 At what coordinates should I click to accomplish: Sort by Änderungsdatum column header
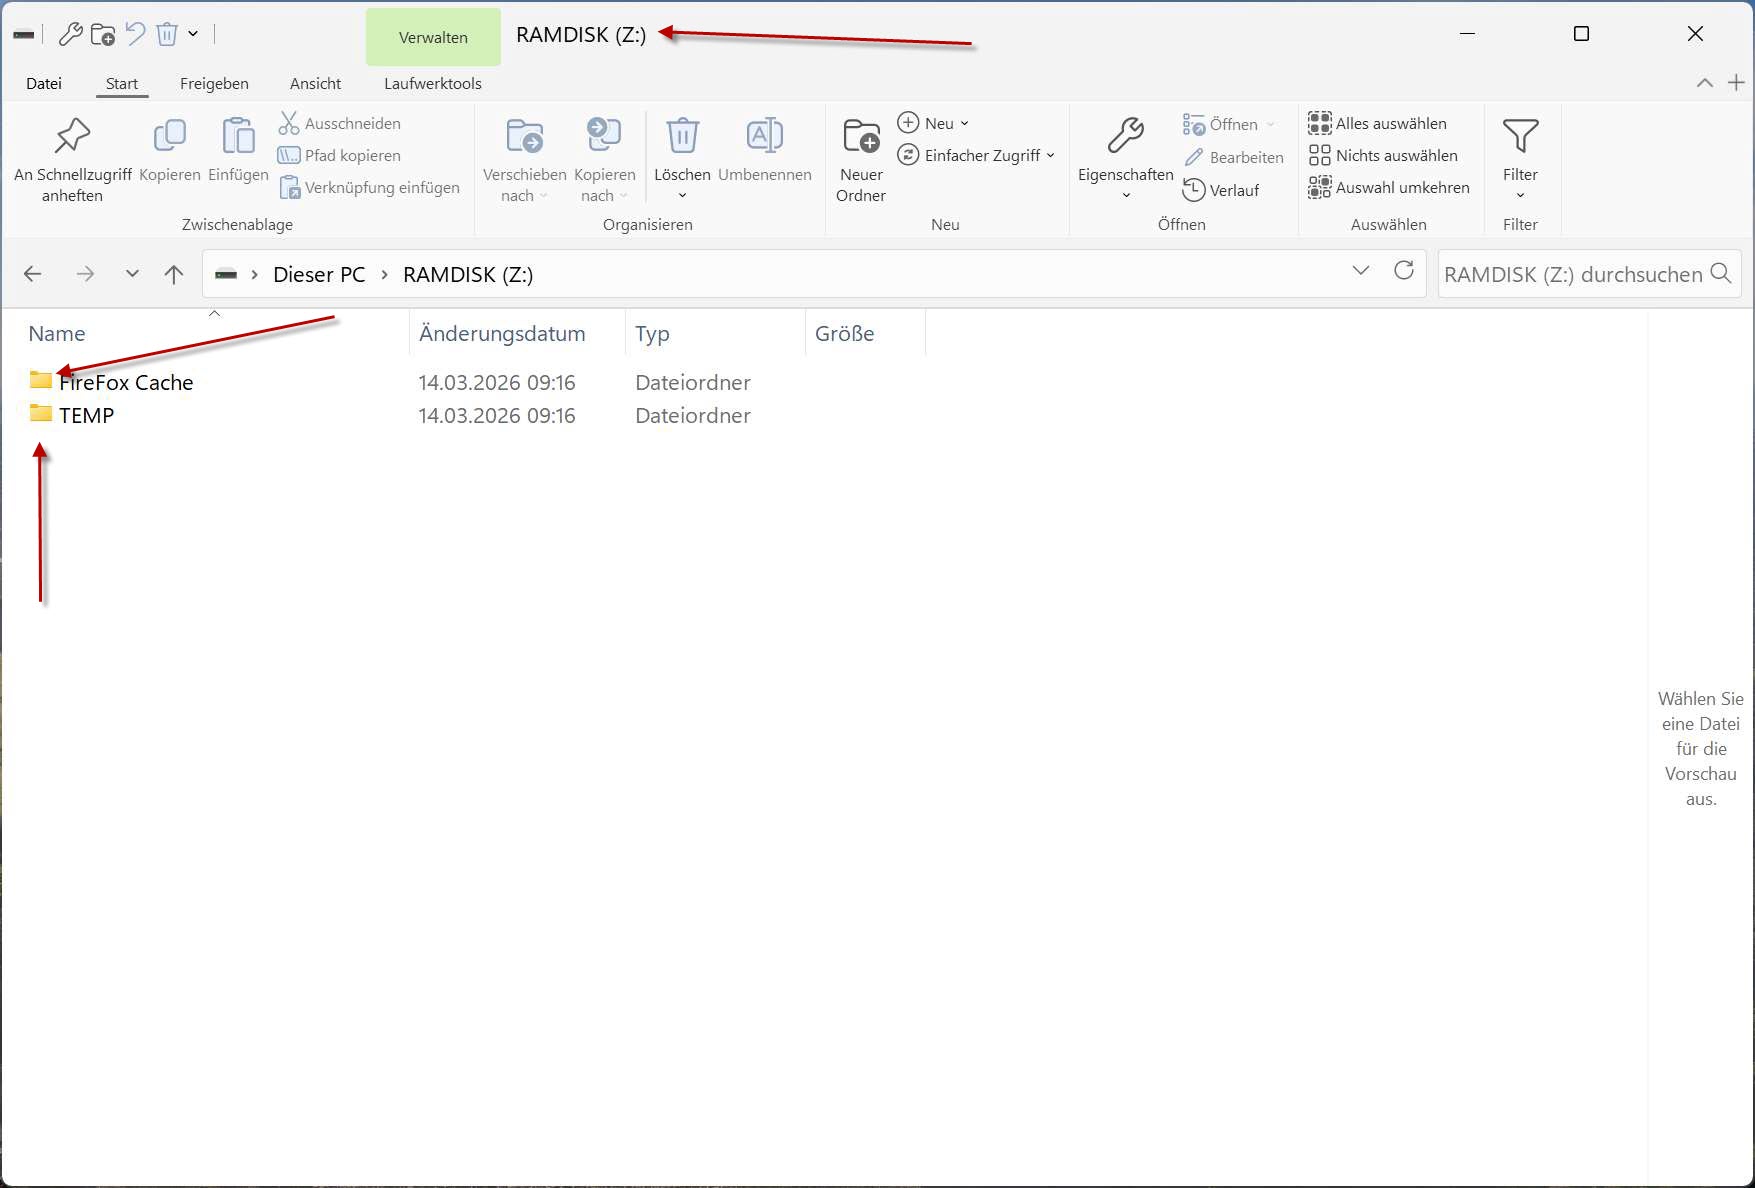502,334
